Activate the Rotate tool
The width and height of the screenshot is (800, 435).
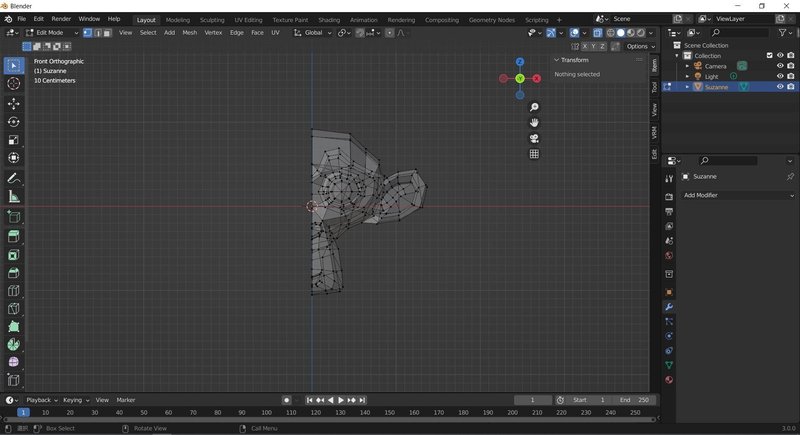pos(14,122)
